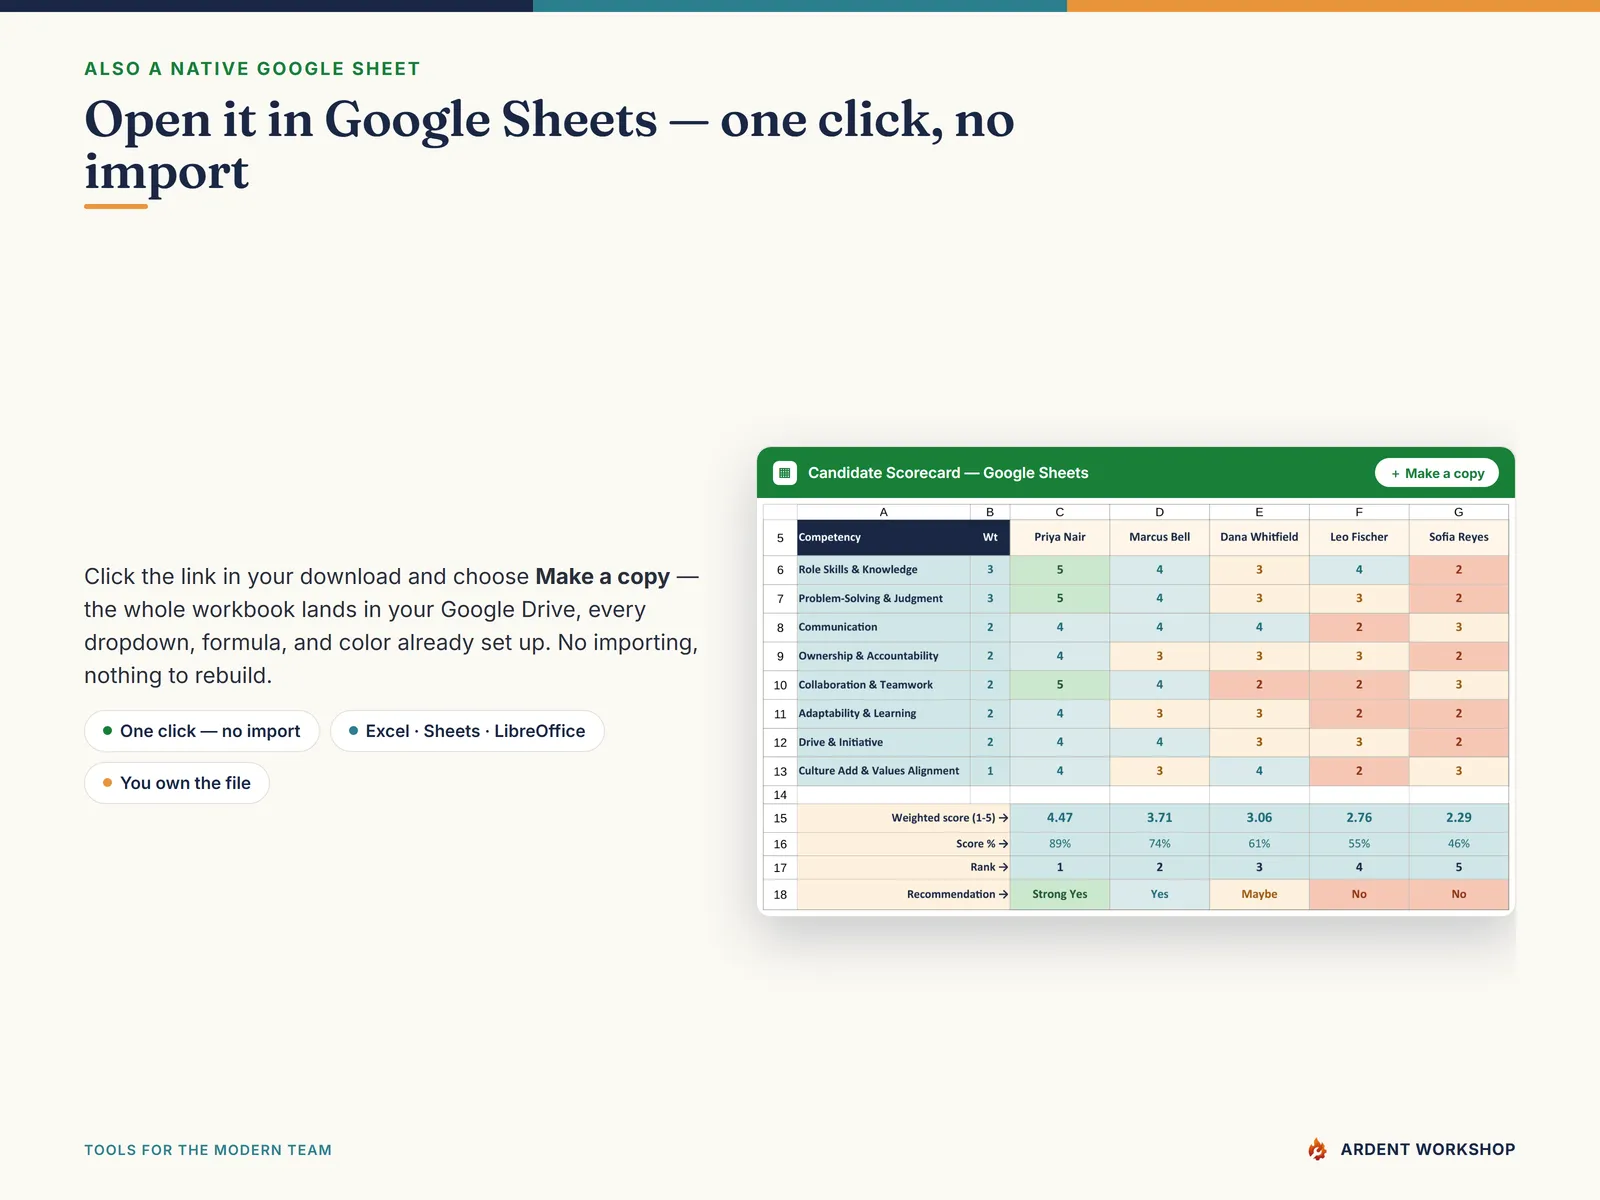Click the weighted score 2.76 cell

click(1359, 818)
